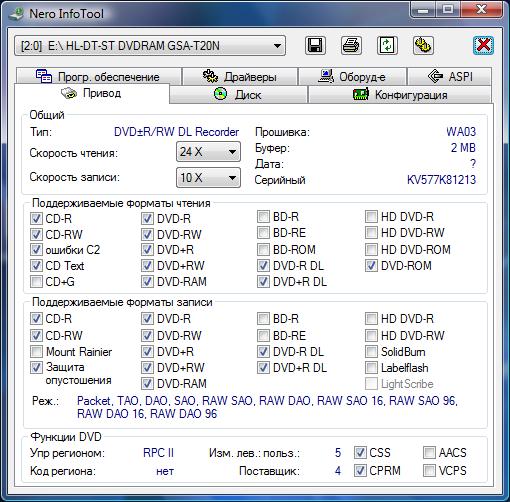This screenshot has height=502, width=510.
Task: Toggle Защита опустошения checkbox
Action: click(36, 367)
